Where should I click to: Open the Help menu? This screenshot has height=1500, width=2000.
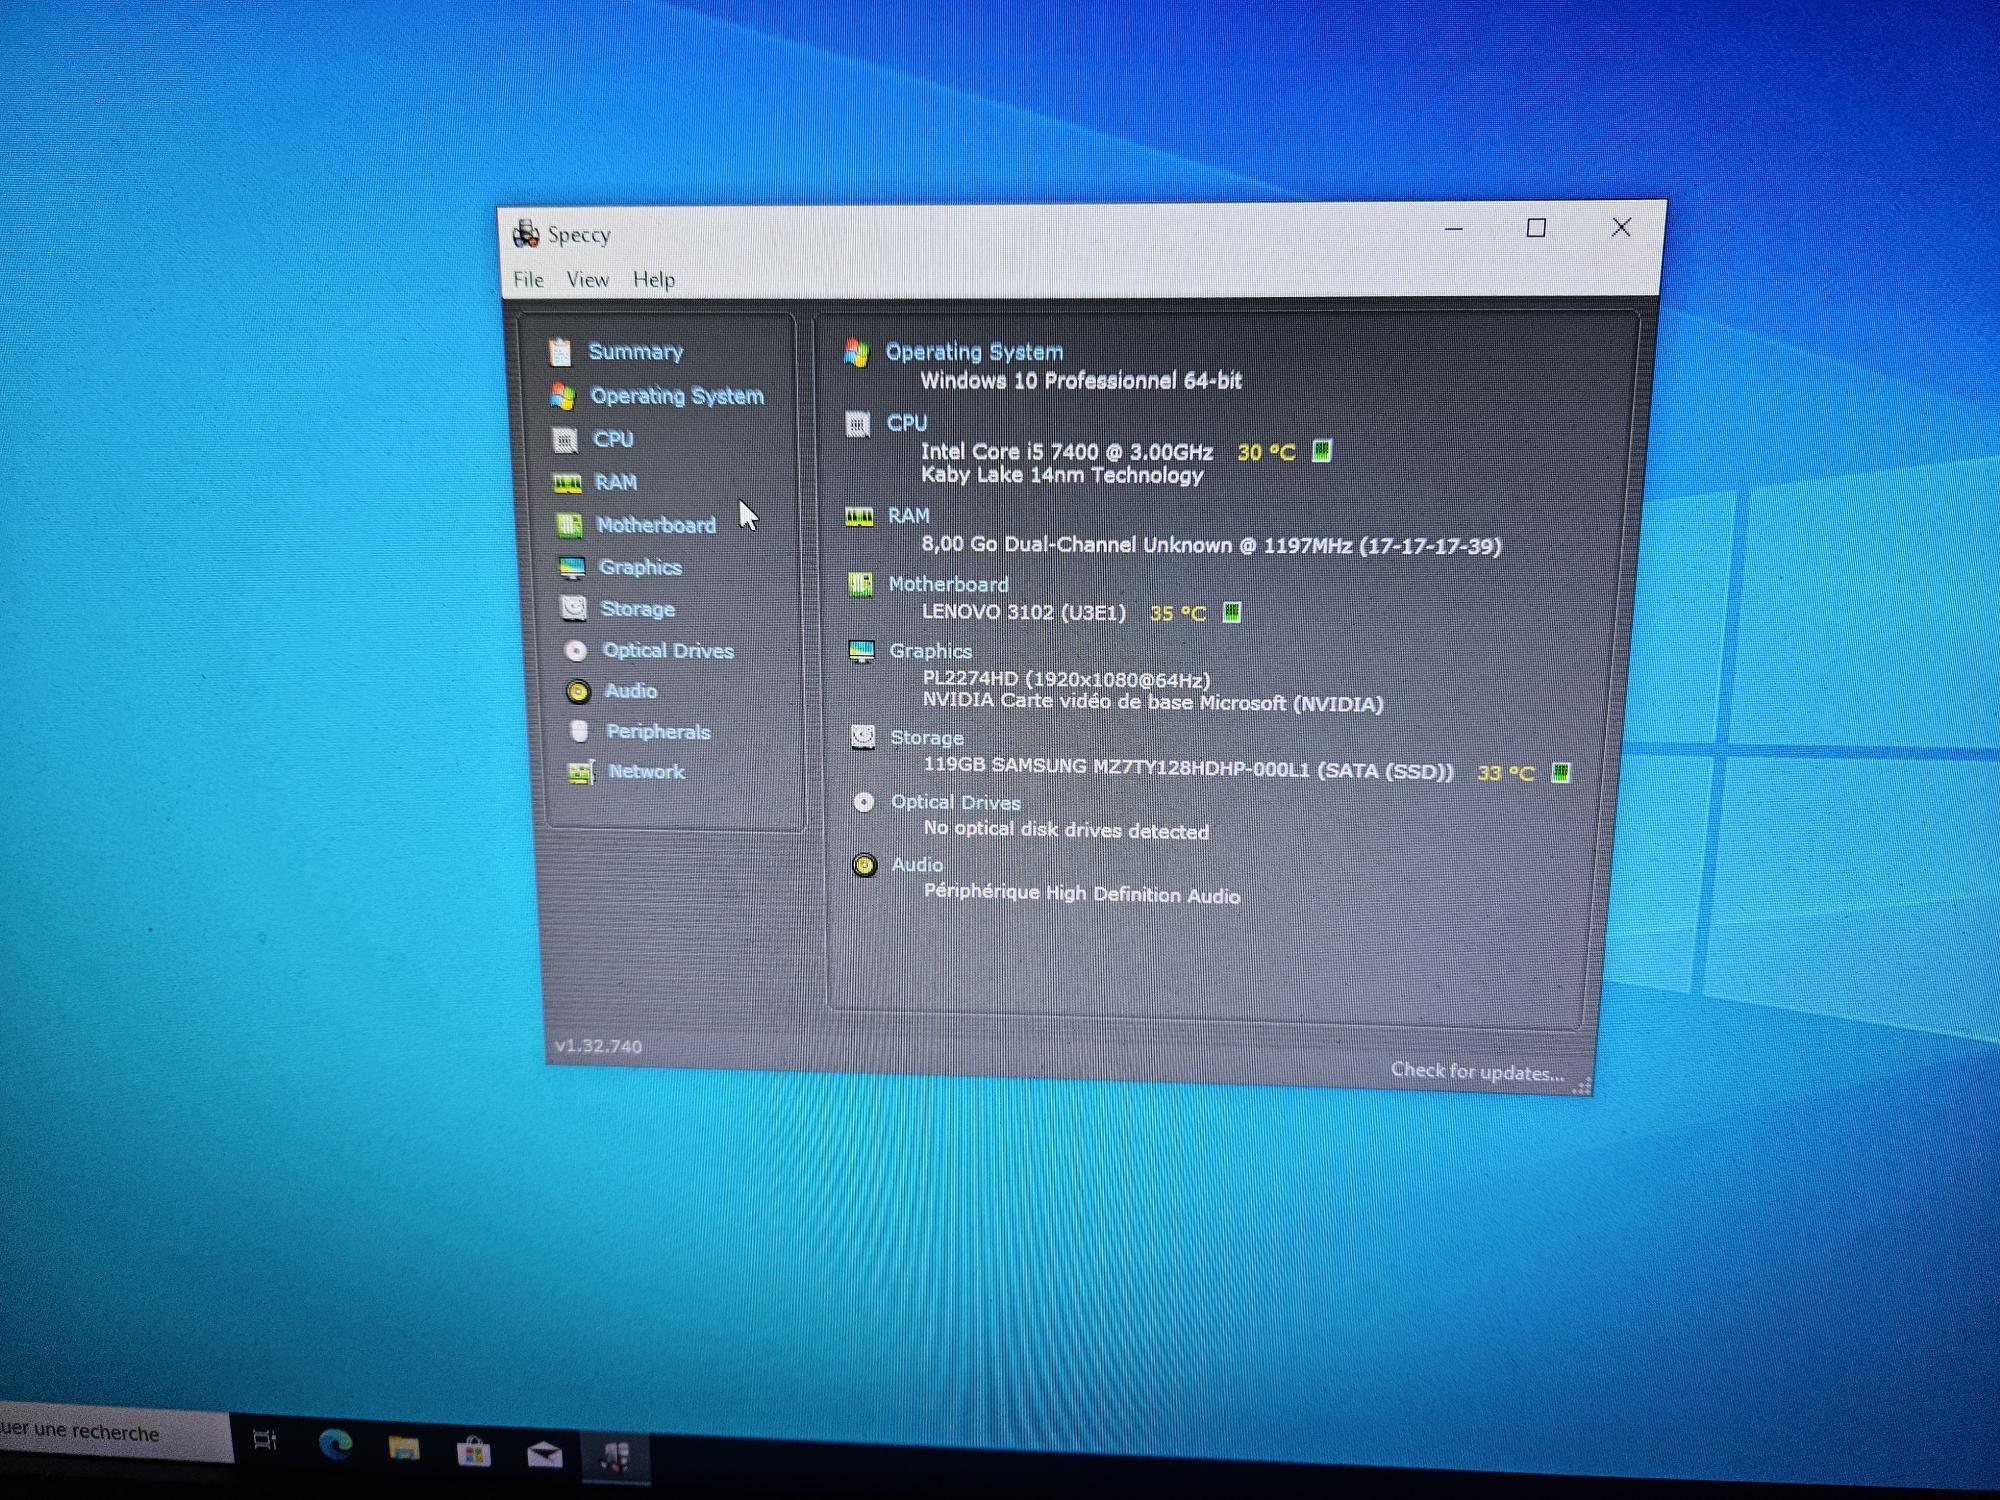tap(654, 280)
